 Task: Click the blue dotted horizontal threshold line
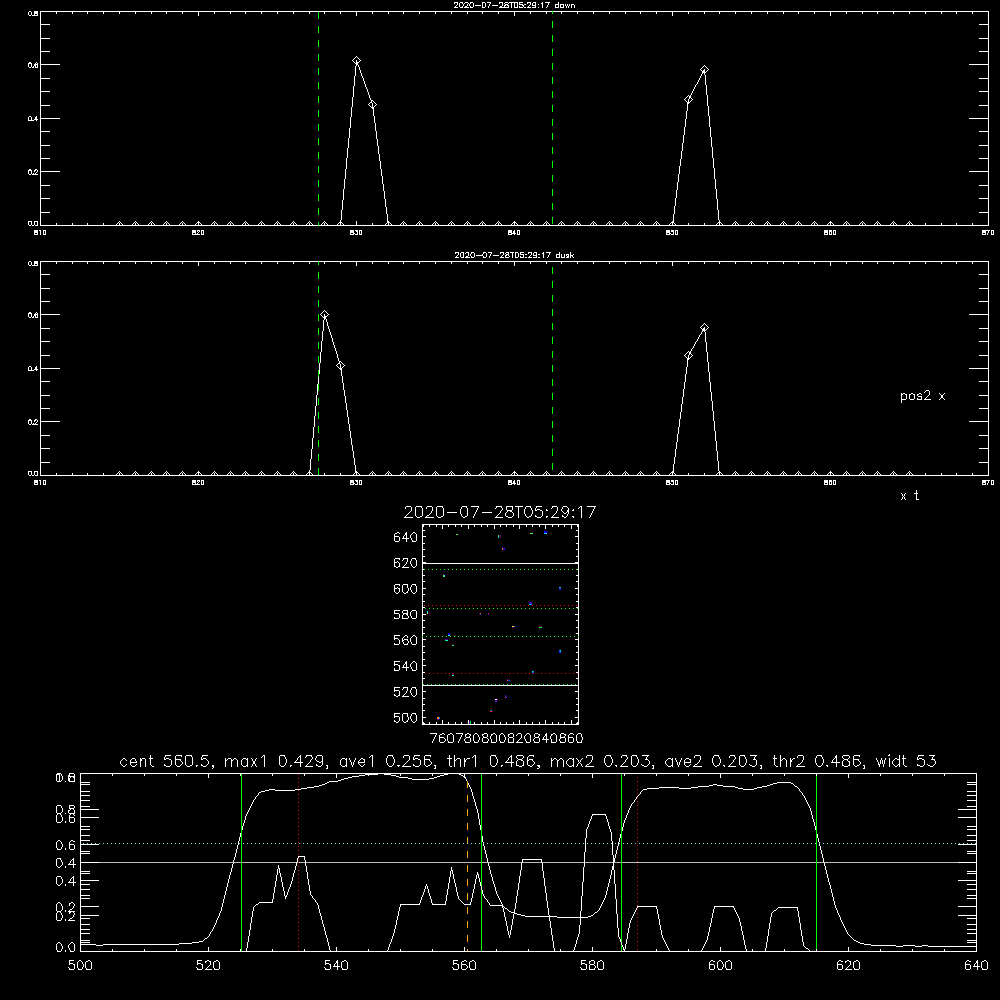pos(528,844)
